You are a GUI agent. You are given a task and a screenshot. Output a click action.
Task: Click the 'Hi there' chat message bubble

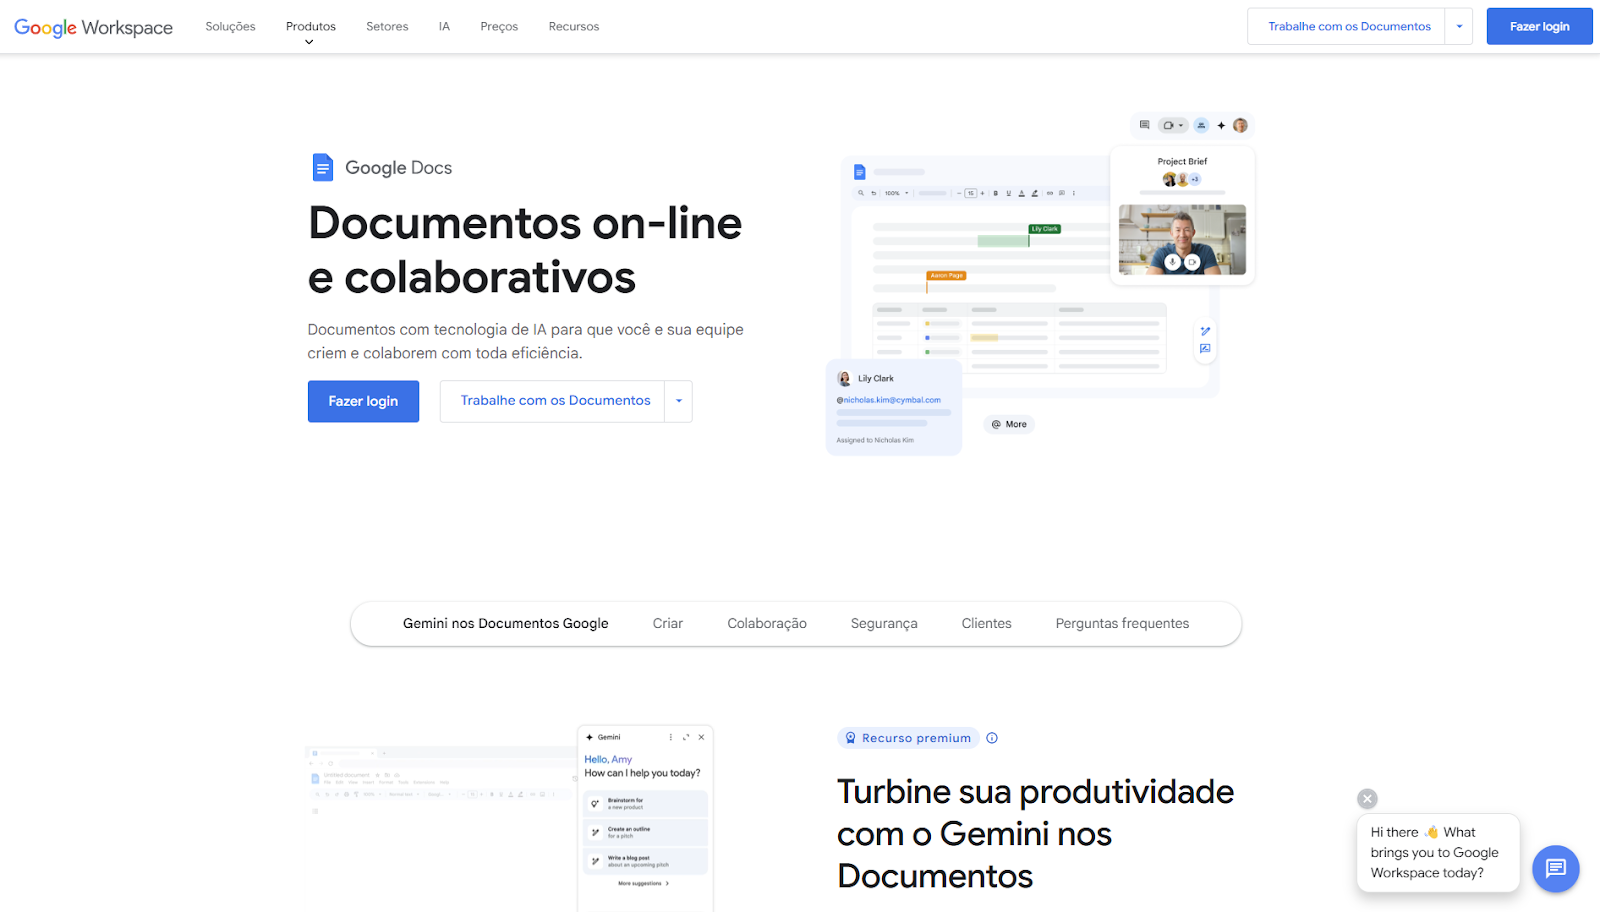1438,852
